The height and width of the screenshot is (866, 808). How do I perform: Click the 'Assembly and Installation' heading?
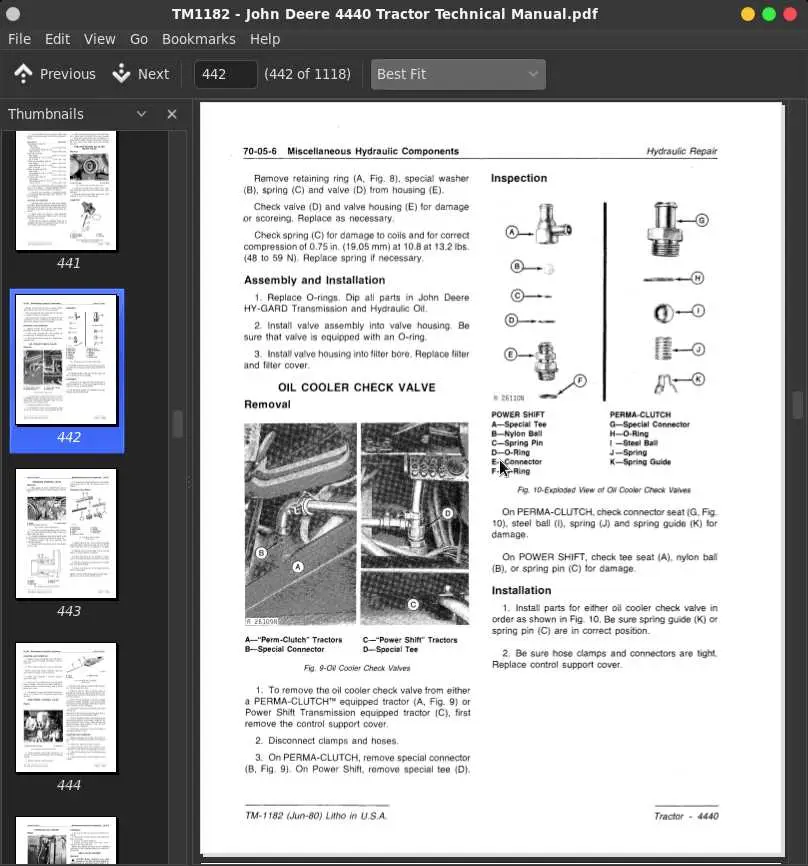314,280
